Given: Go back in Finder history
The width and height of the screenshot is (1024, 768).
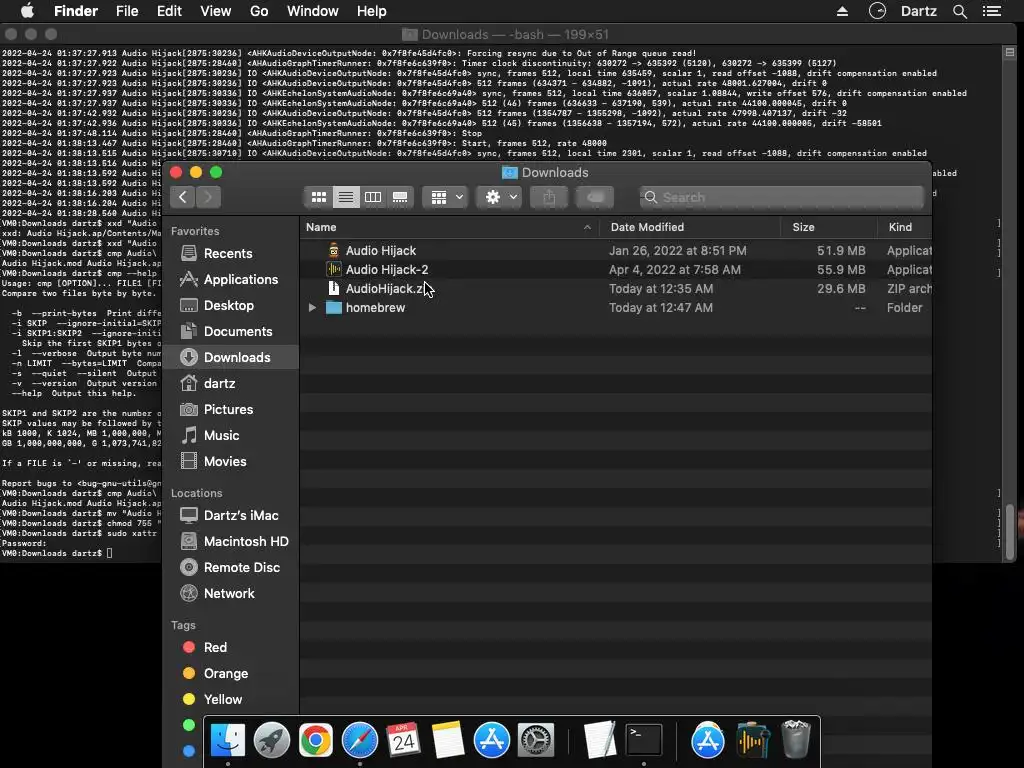Looking at the screenshot, I should (x=183, y=197).
